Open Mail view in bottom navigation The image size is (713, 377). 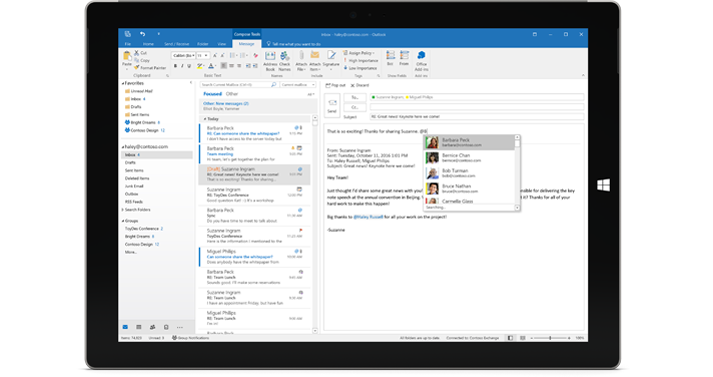125,327
